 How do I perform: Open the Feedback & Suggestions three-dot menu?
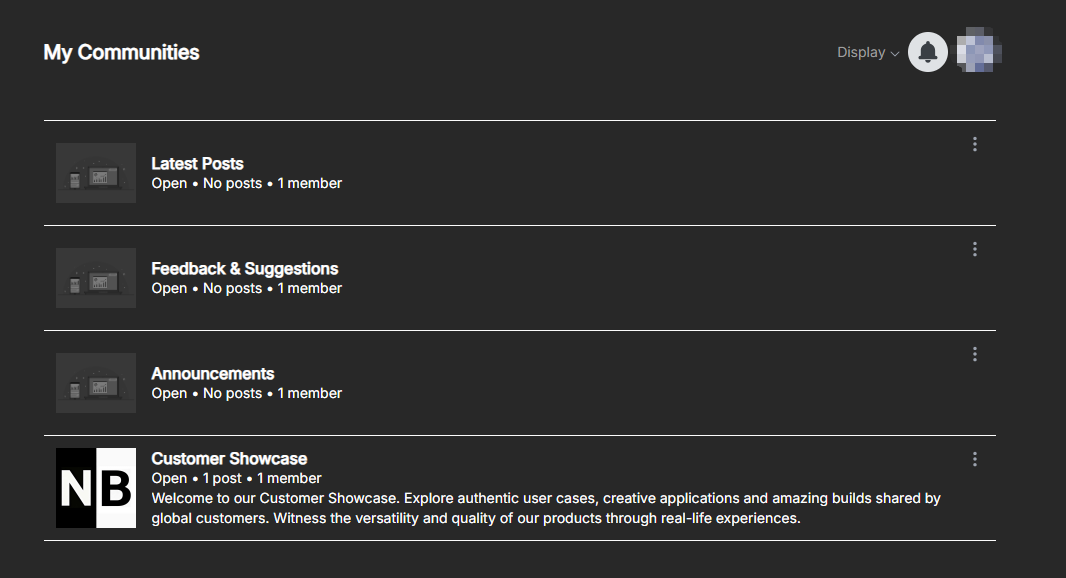(975, 249)
